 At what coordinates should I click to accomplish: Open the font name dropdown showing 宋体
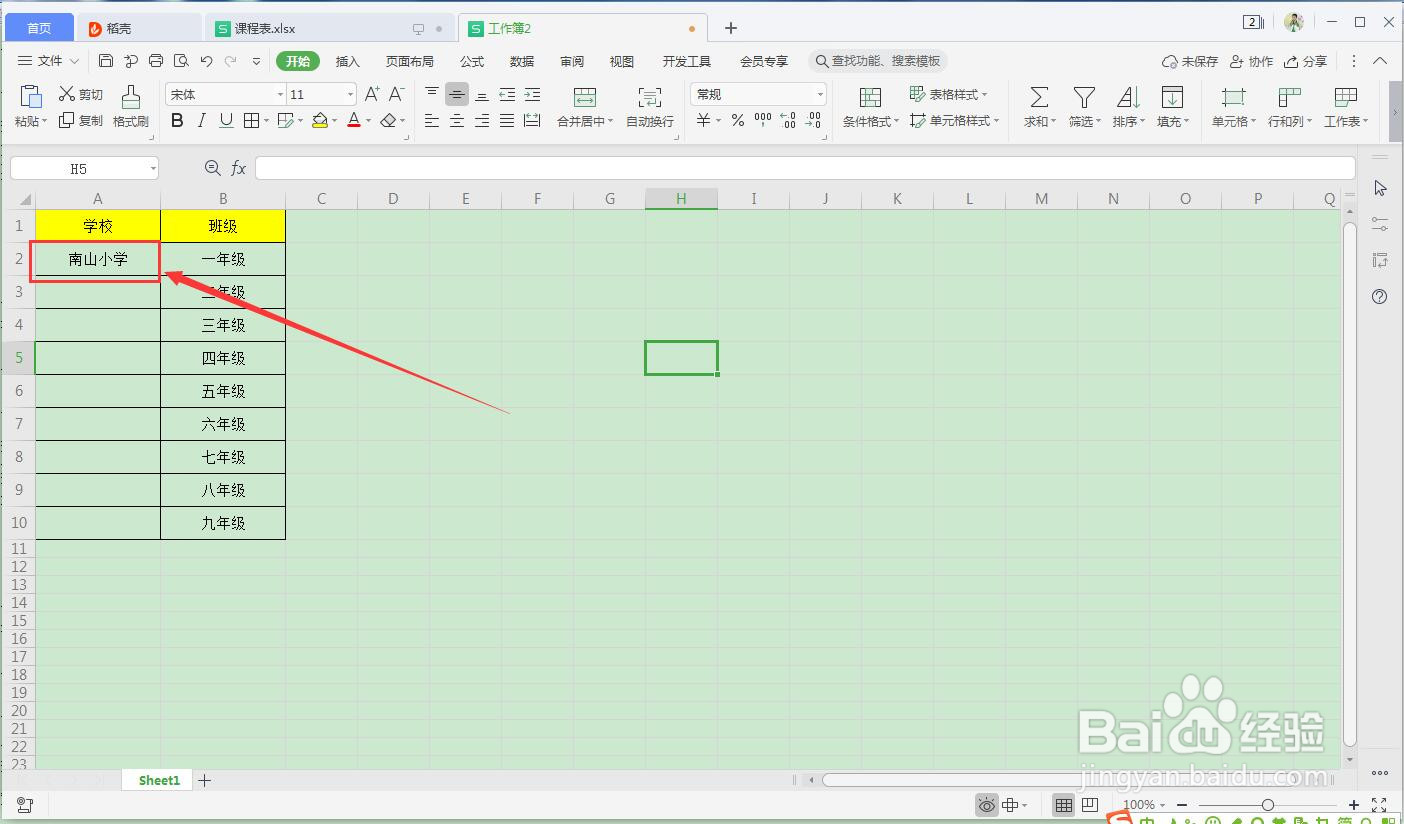[279, 93]
